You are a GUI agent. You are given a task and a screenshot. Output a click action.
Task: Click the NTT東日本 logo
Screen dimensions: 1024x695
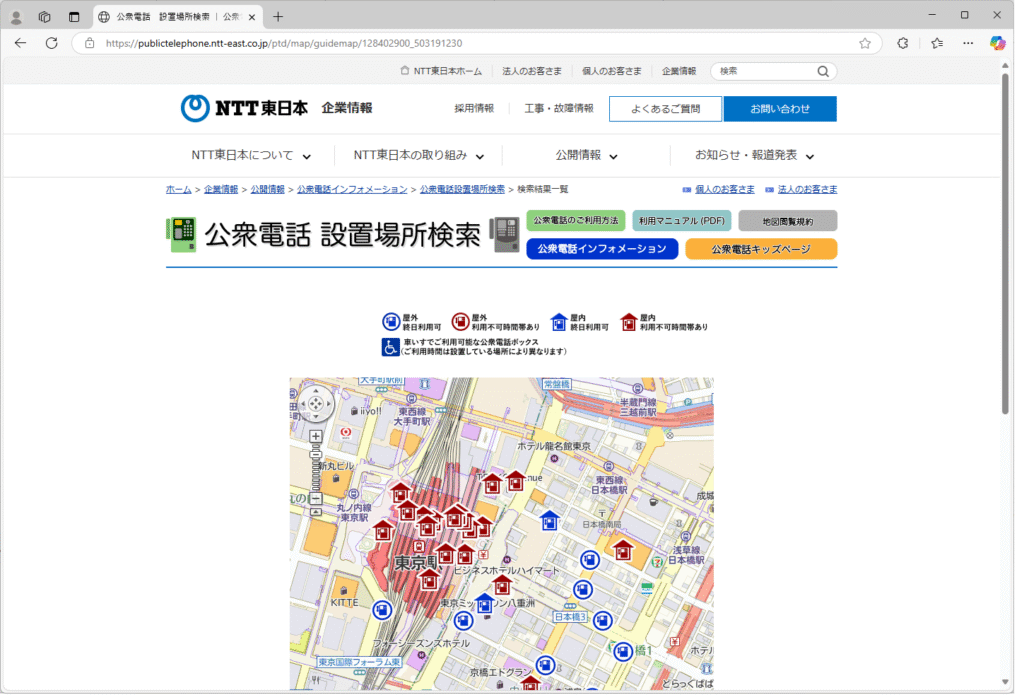[x=244, y=108]
